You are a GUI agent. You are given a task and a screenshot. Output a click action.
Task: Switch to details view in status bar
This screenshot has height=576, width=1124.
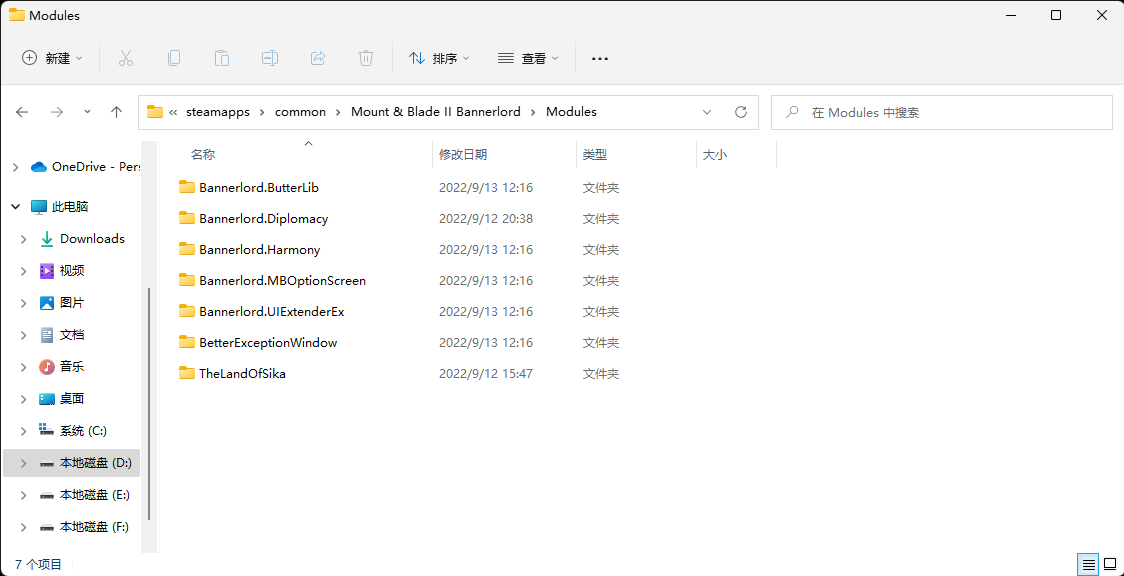(x=1088, y=565)
